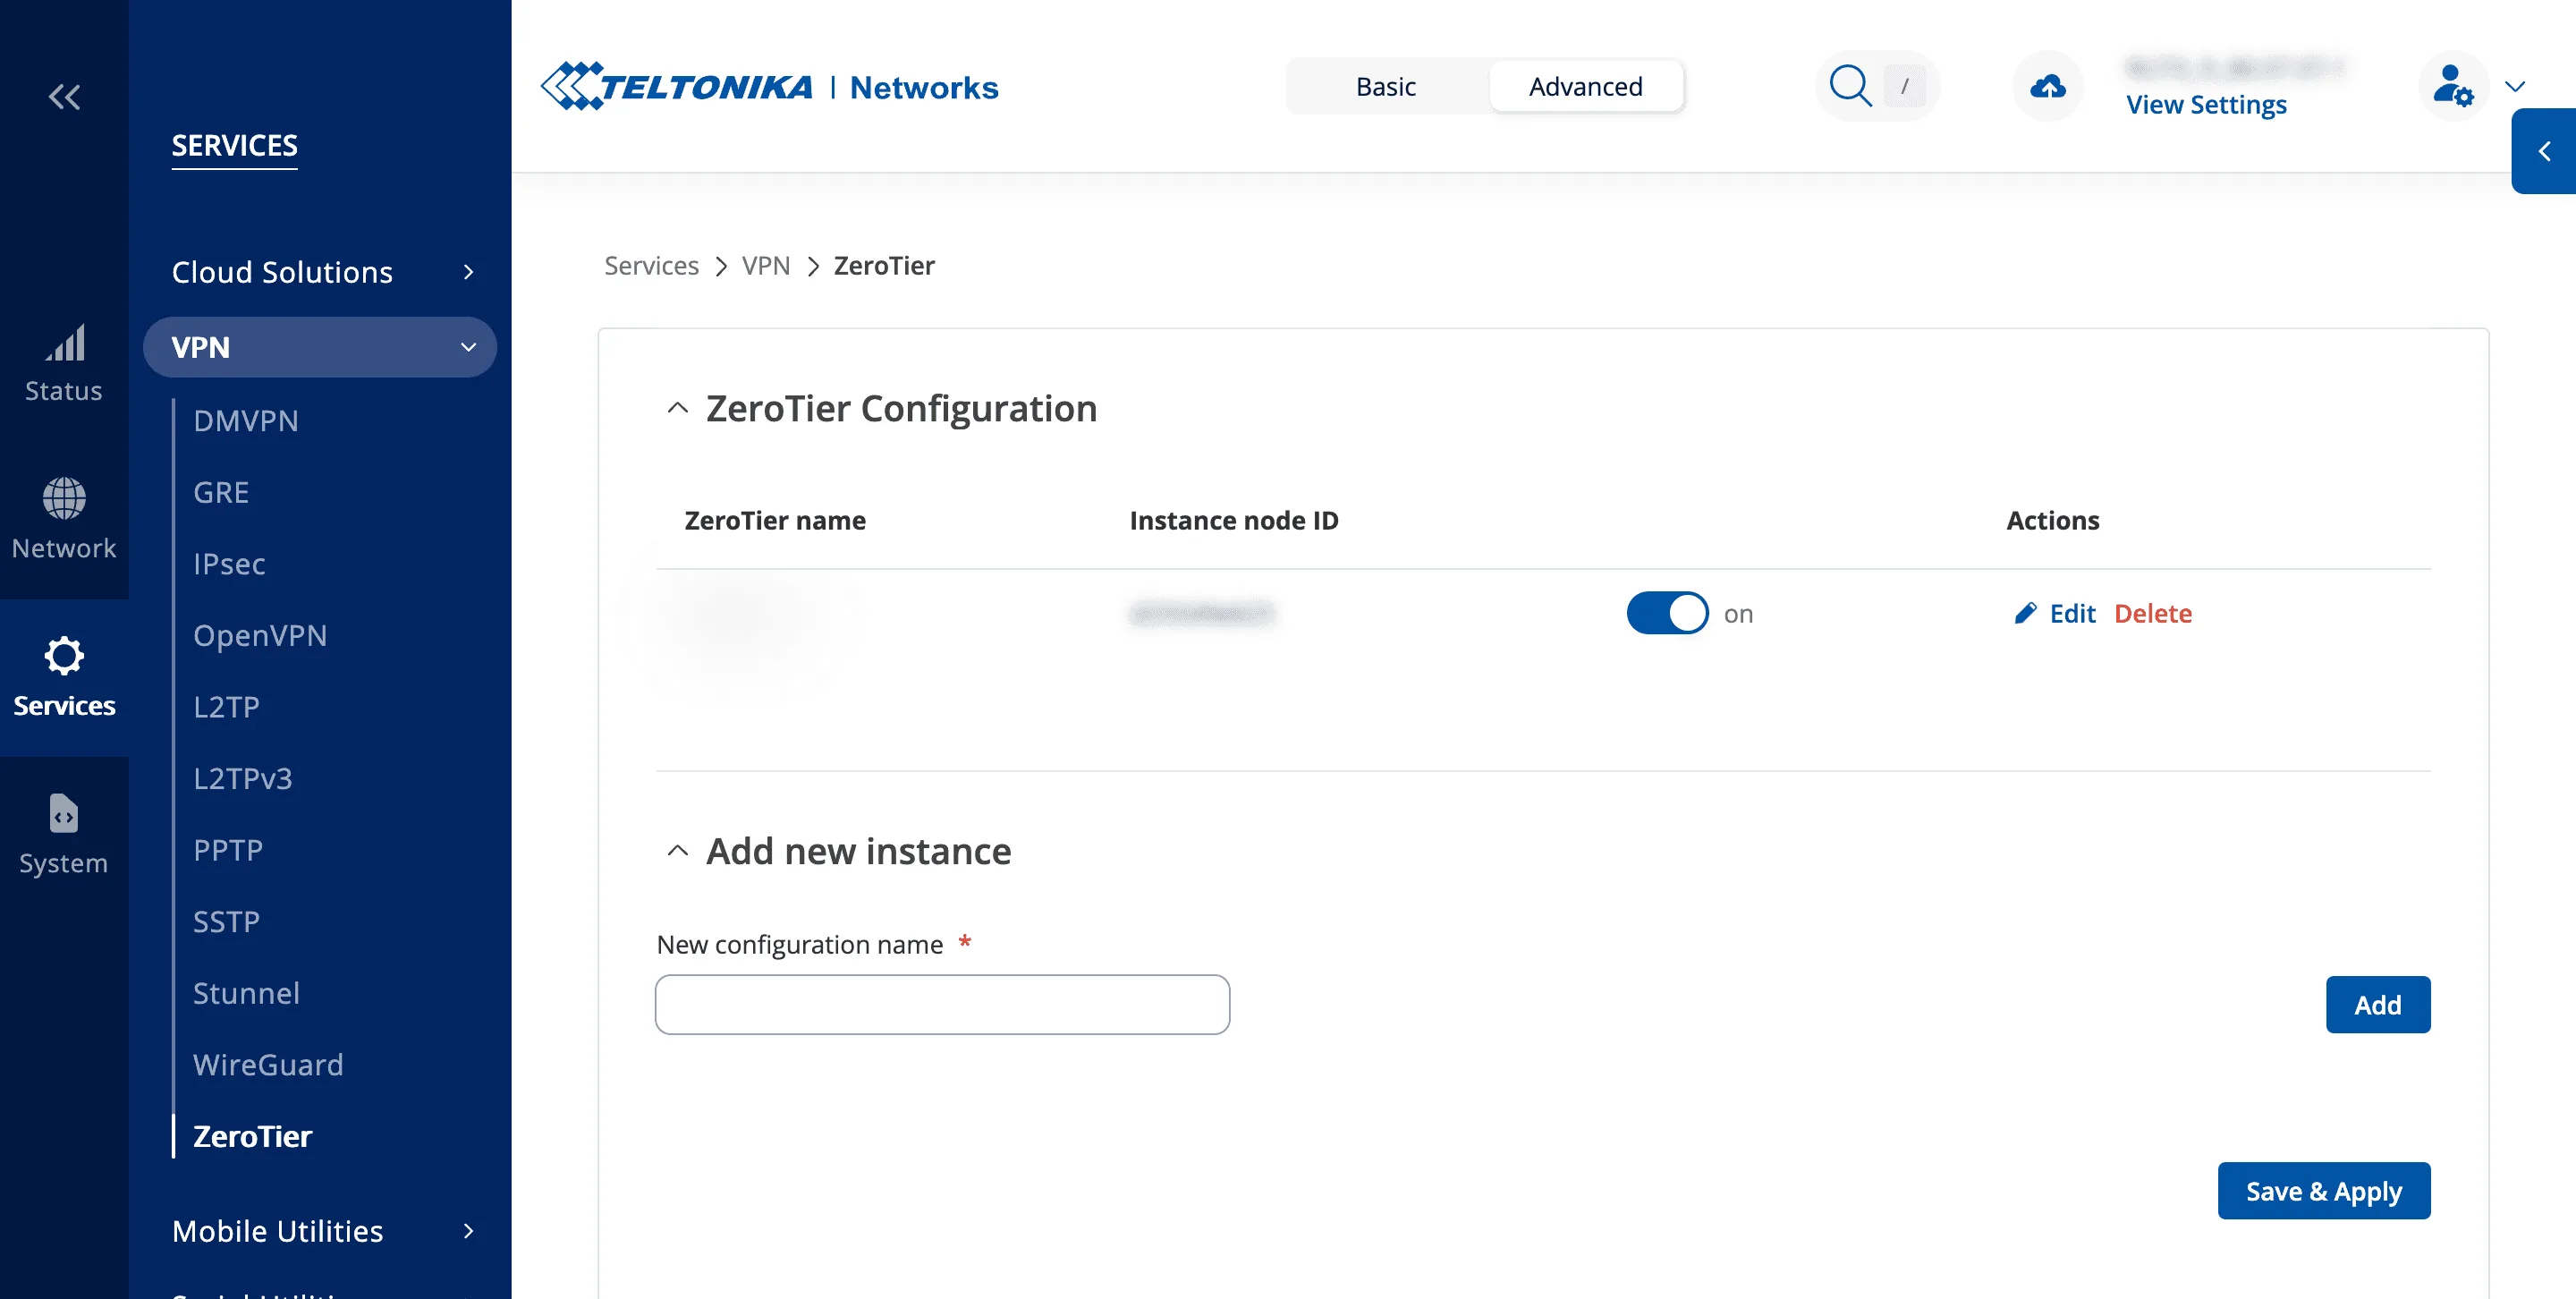Click the ZeroTier breadcrumb label

pos(884,265)
